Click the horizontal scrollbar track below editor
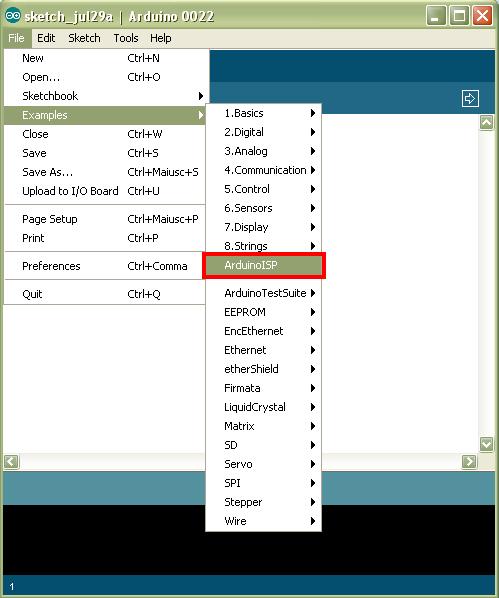The image size is (499, 598). pos(392,461)
